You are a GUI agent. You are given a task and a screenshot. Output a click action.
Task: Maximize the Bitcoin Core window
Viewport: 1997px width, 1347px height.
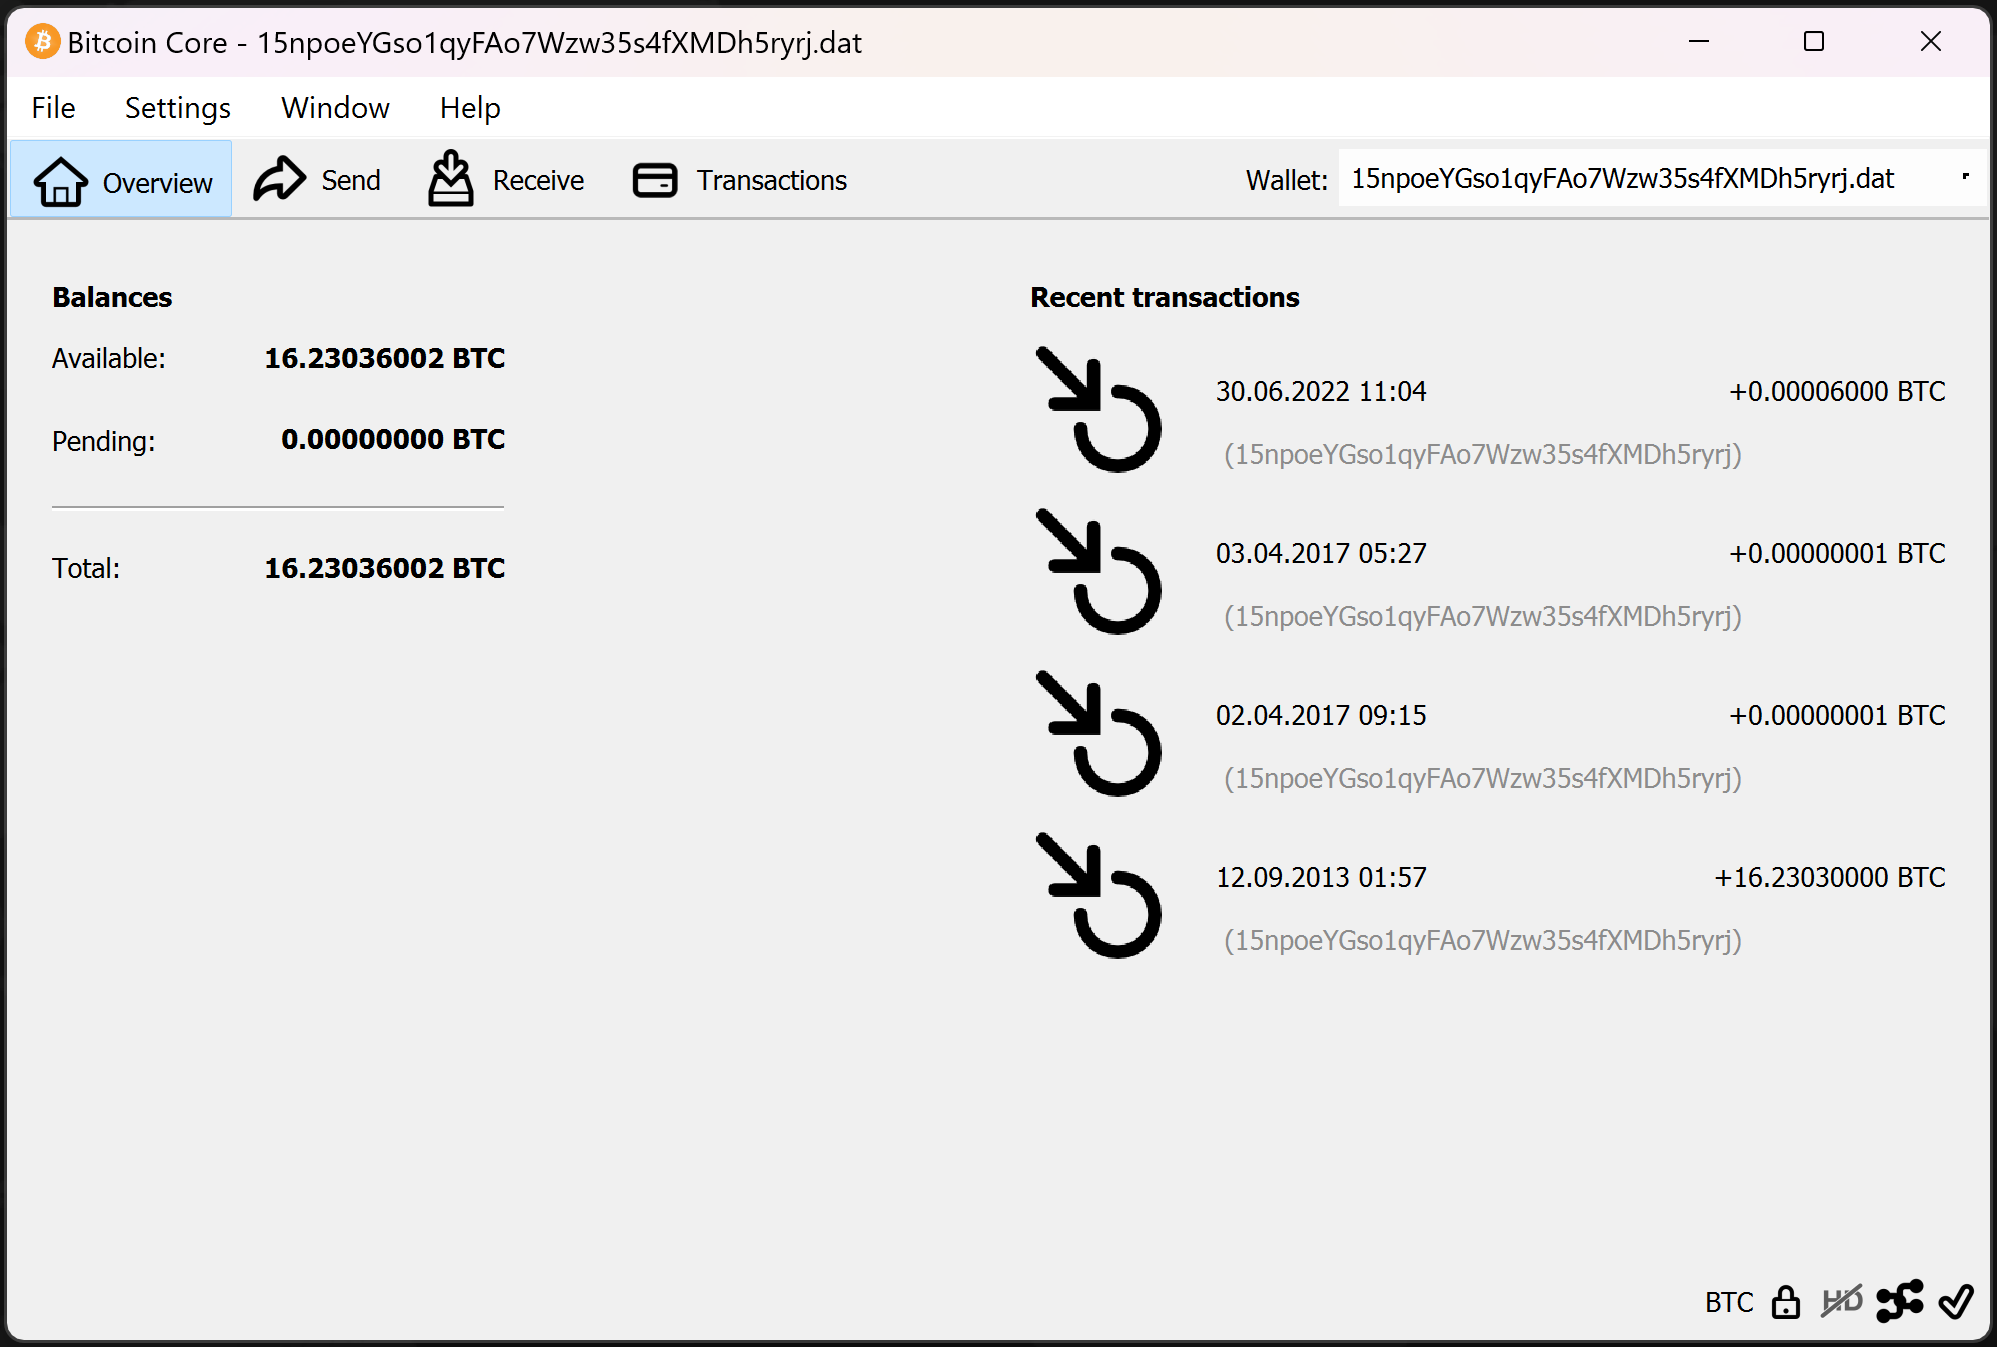(x=1813, y=42)
